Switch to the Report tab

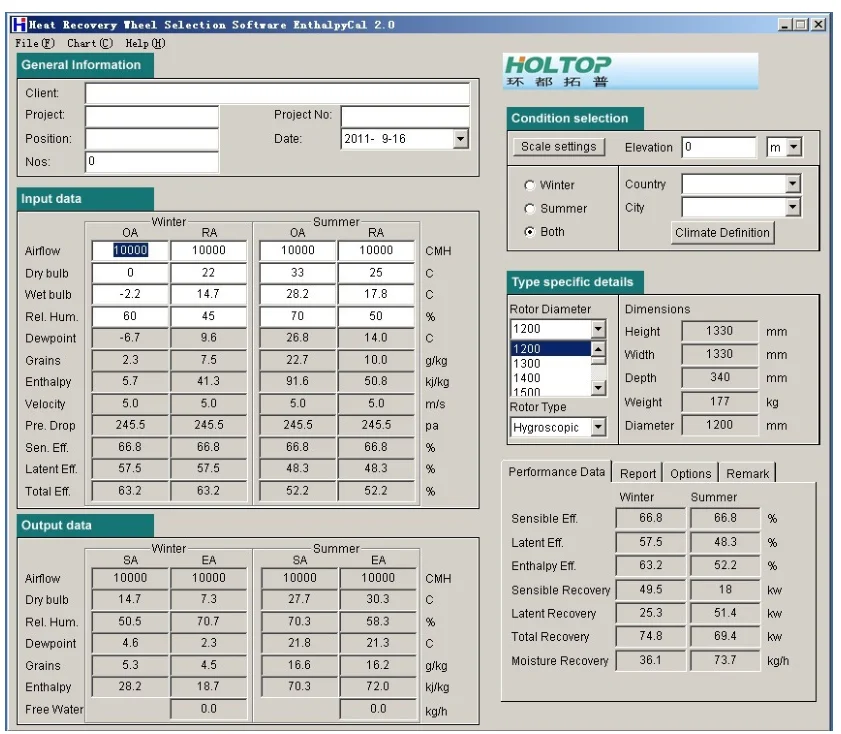click(x=637, y=474)
